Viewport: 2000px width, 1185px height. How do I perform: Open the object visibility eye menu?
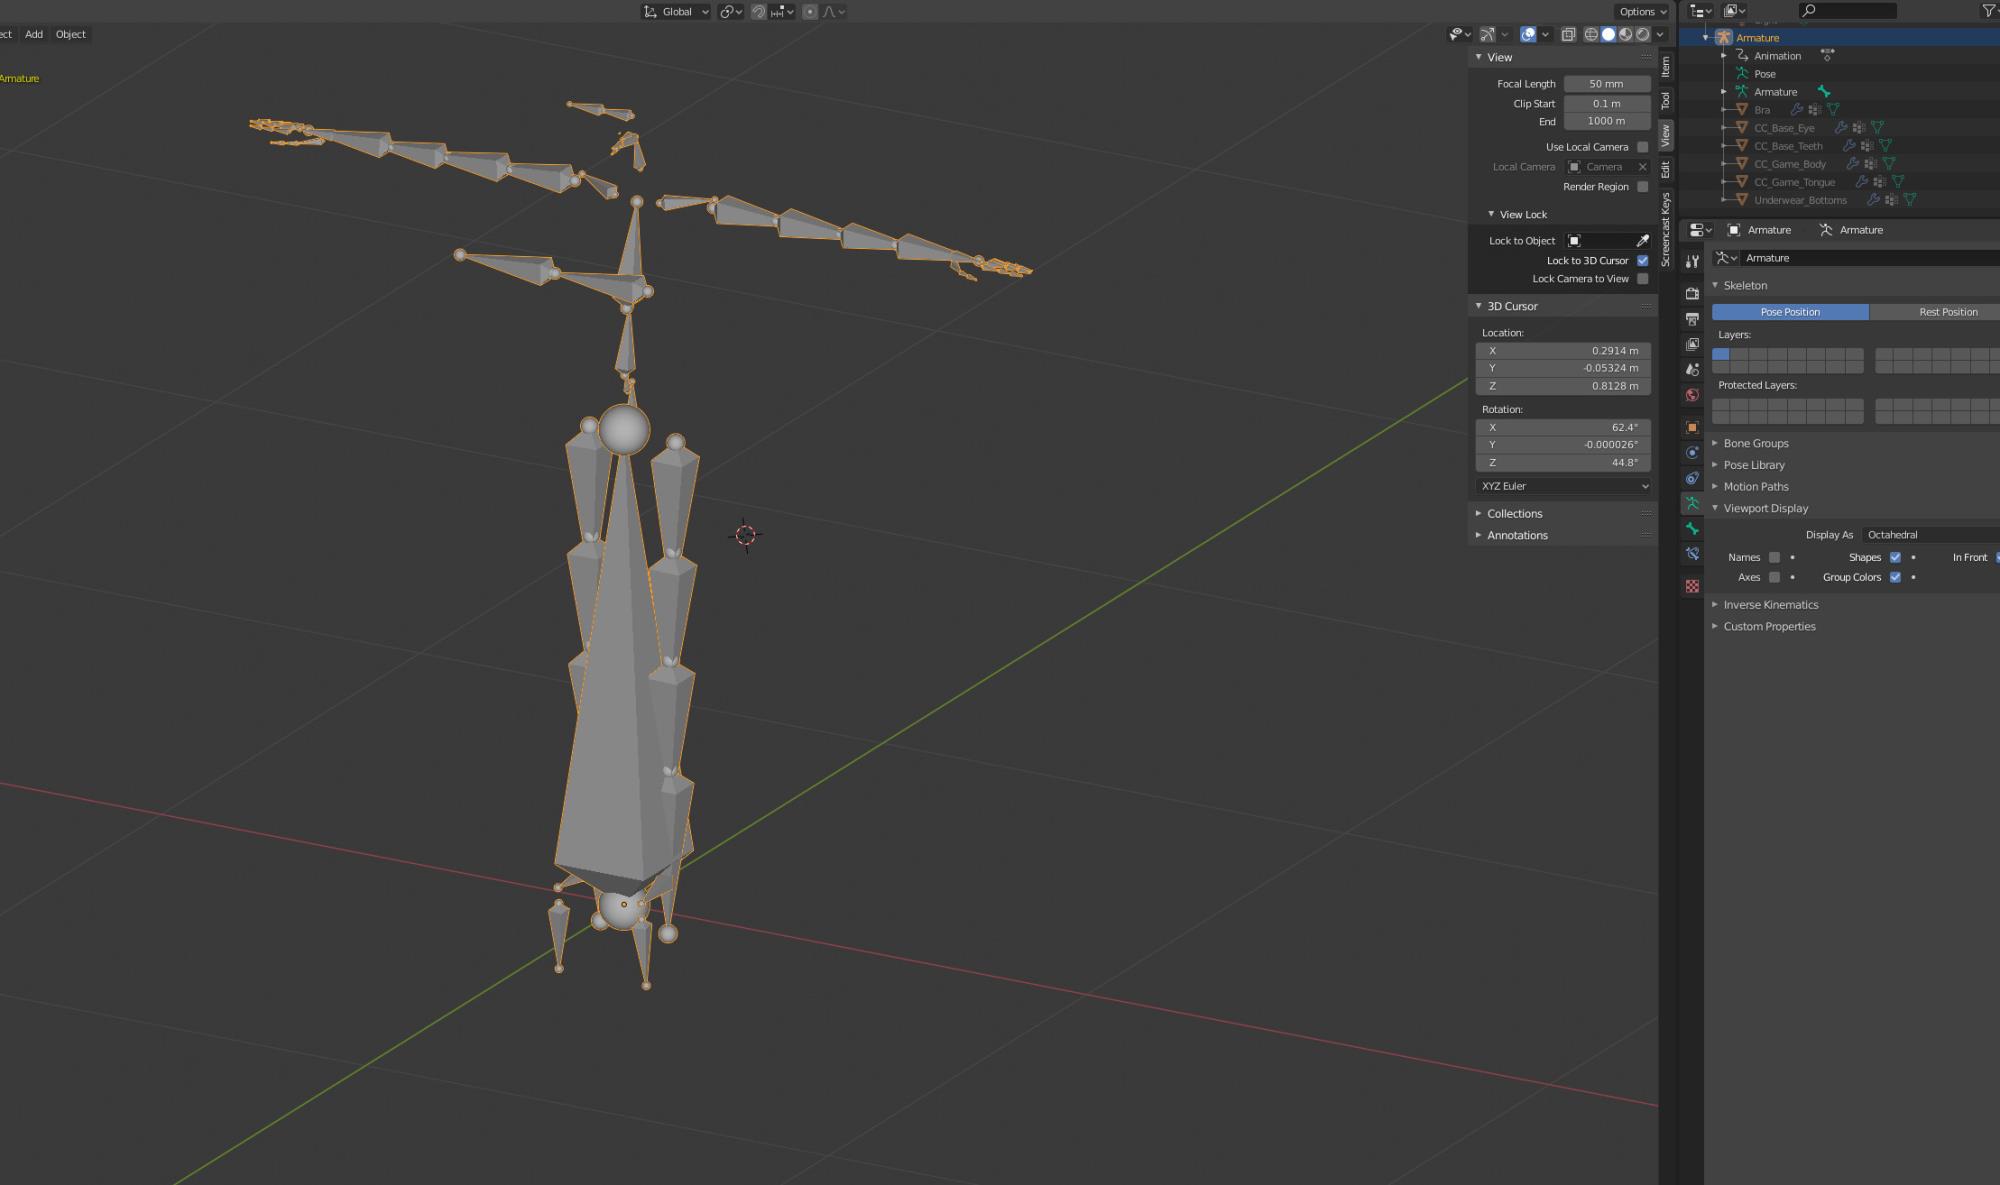click(1460, 35)
